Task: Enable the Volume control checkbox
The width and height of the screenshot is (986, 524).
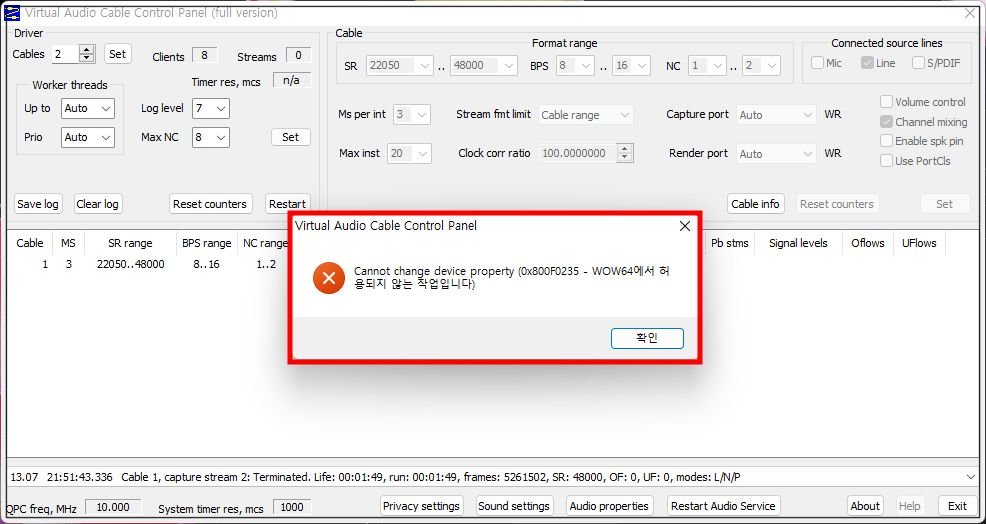Action: (886, 102)
